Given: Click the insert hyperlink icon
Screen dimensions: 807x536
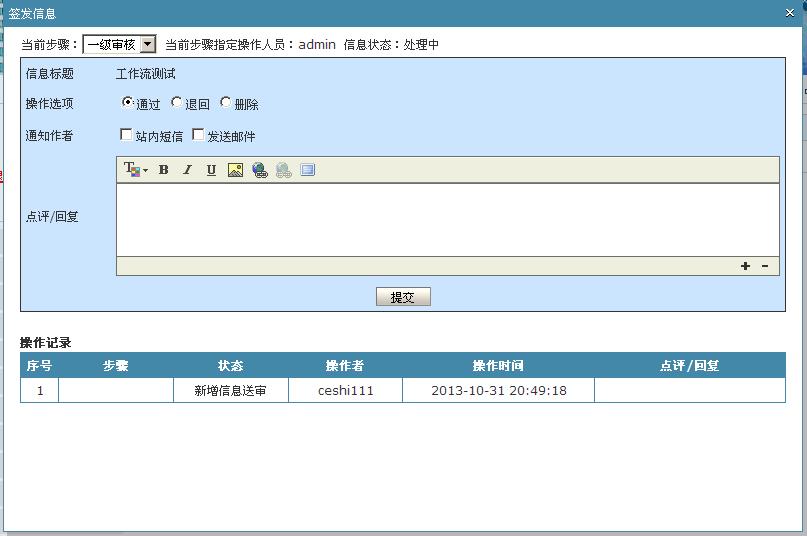Looking at the screenshot, I should (260, 170).
